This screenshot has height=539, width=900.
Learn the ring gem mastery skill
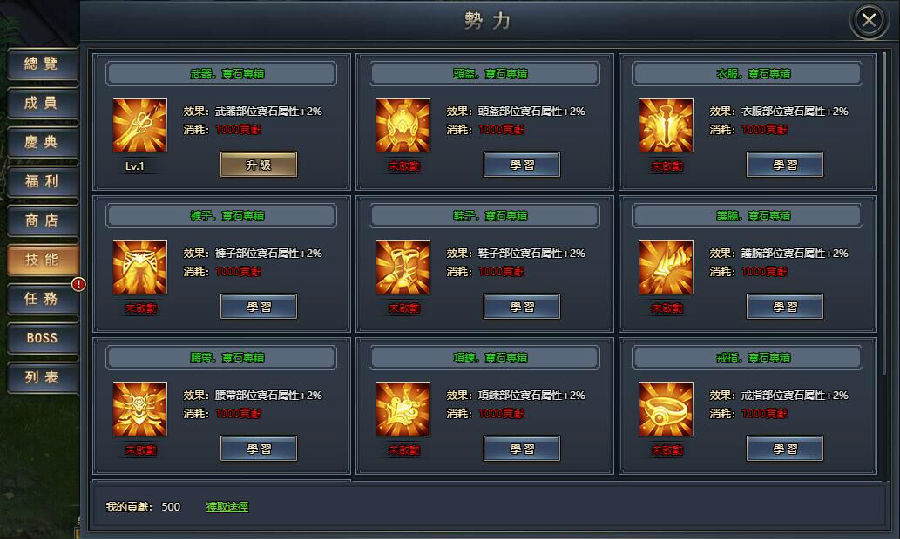[785, 449]
